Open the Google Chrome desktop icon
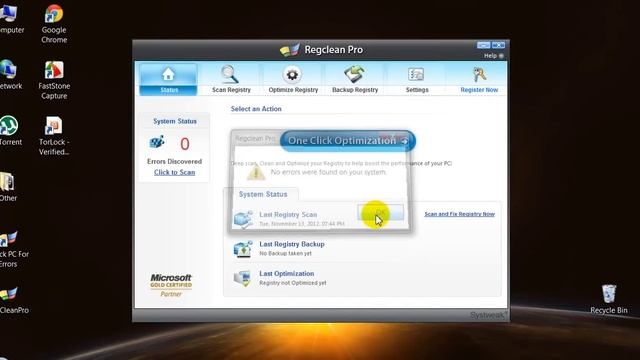The image size is (640, 360). (54, 24)
